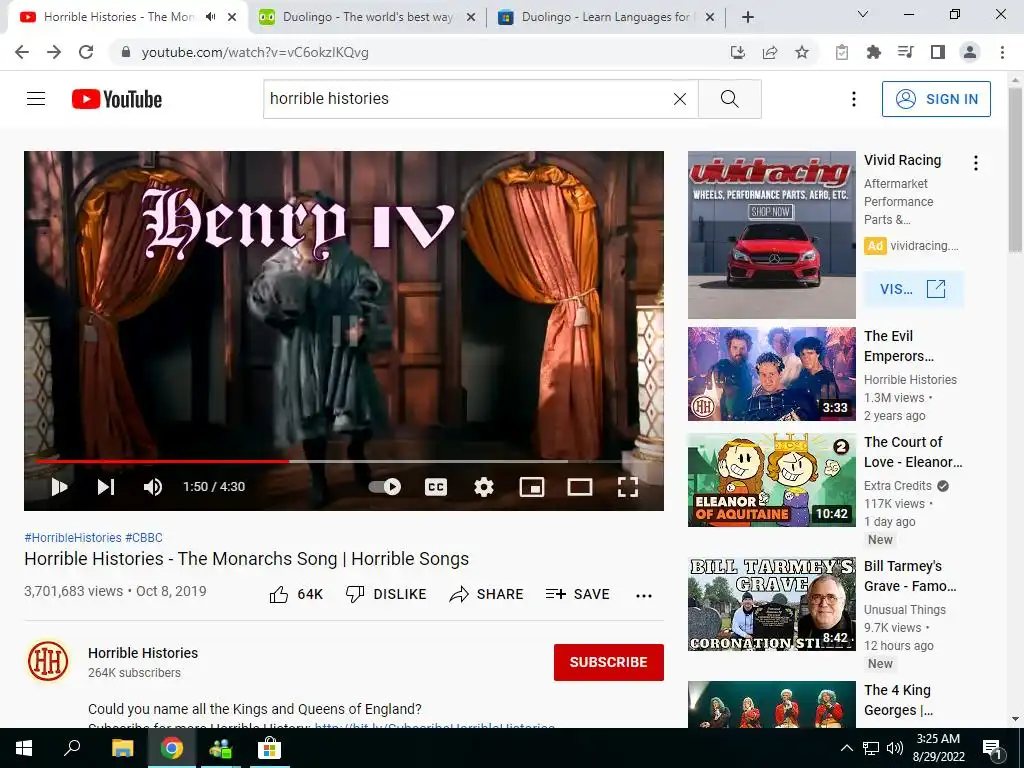The height and width of the screenshot is (768, 1024).
Task: Open video settings gear menu
Action: (x=484, y=487)
